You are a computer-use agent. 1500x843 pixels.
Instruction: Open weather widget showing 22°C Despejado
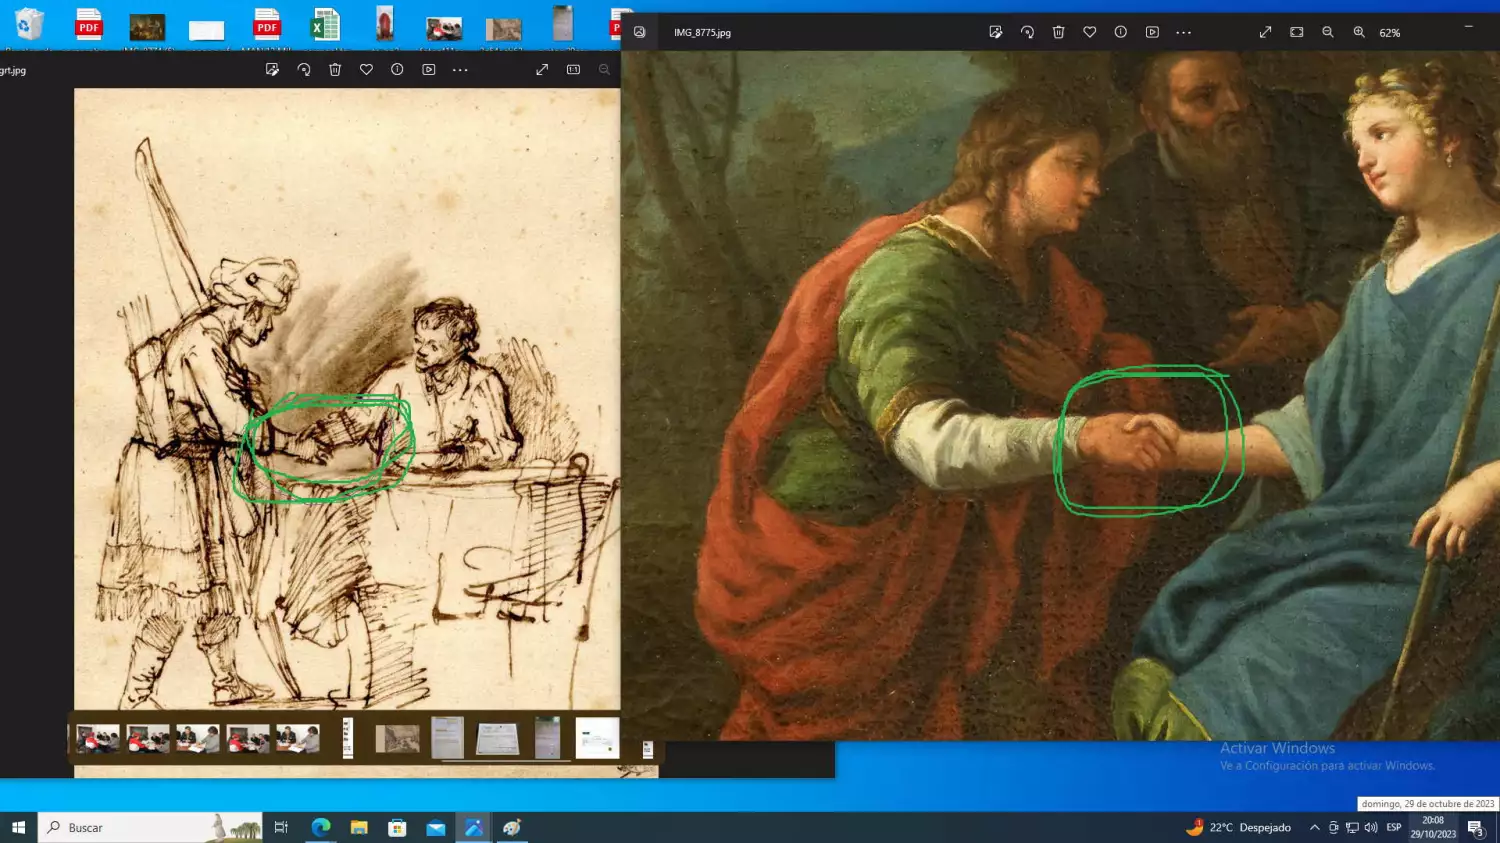click(x=1238, y=827)
